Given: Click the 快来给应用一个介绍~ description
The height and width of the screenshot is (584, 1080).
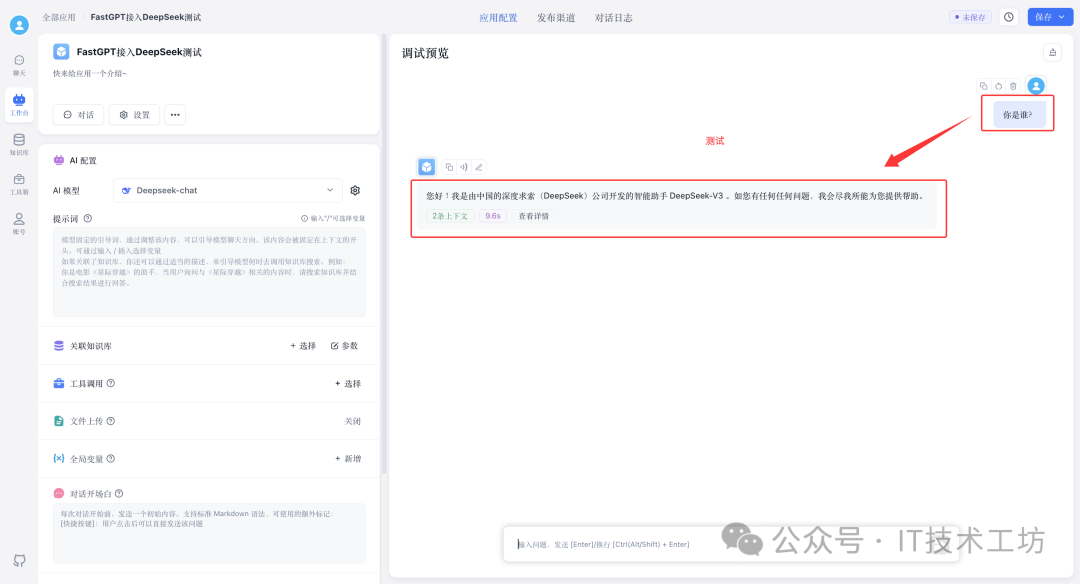Looking at the screenshot, I should click(x=90, y=73).
